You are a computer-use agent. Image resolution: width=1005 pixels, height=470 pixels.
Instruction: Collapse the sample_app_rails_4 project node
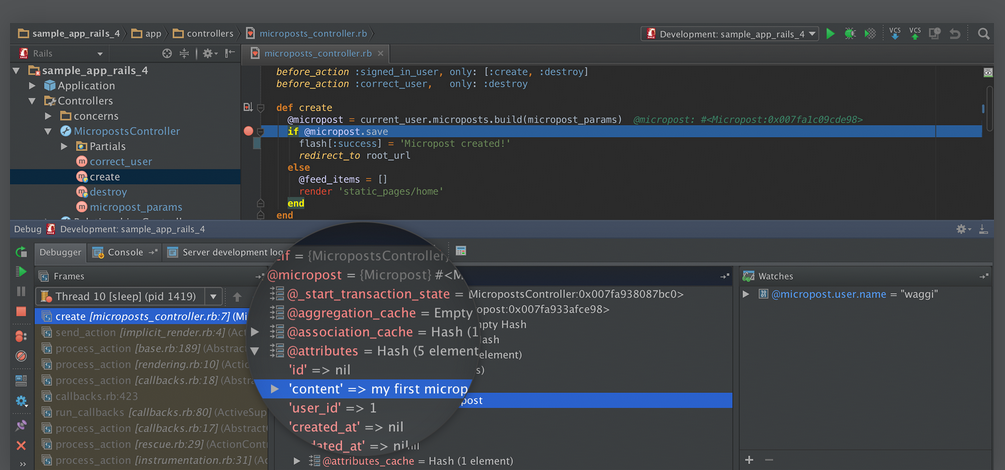[17, 71]
